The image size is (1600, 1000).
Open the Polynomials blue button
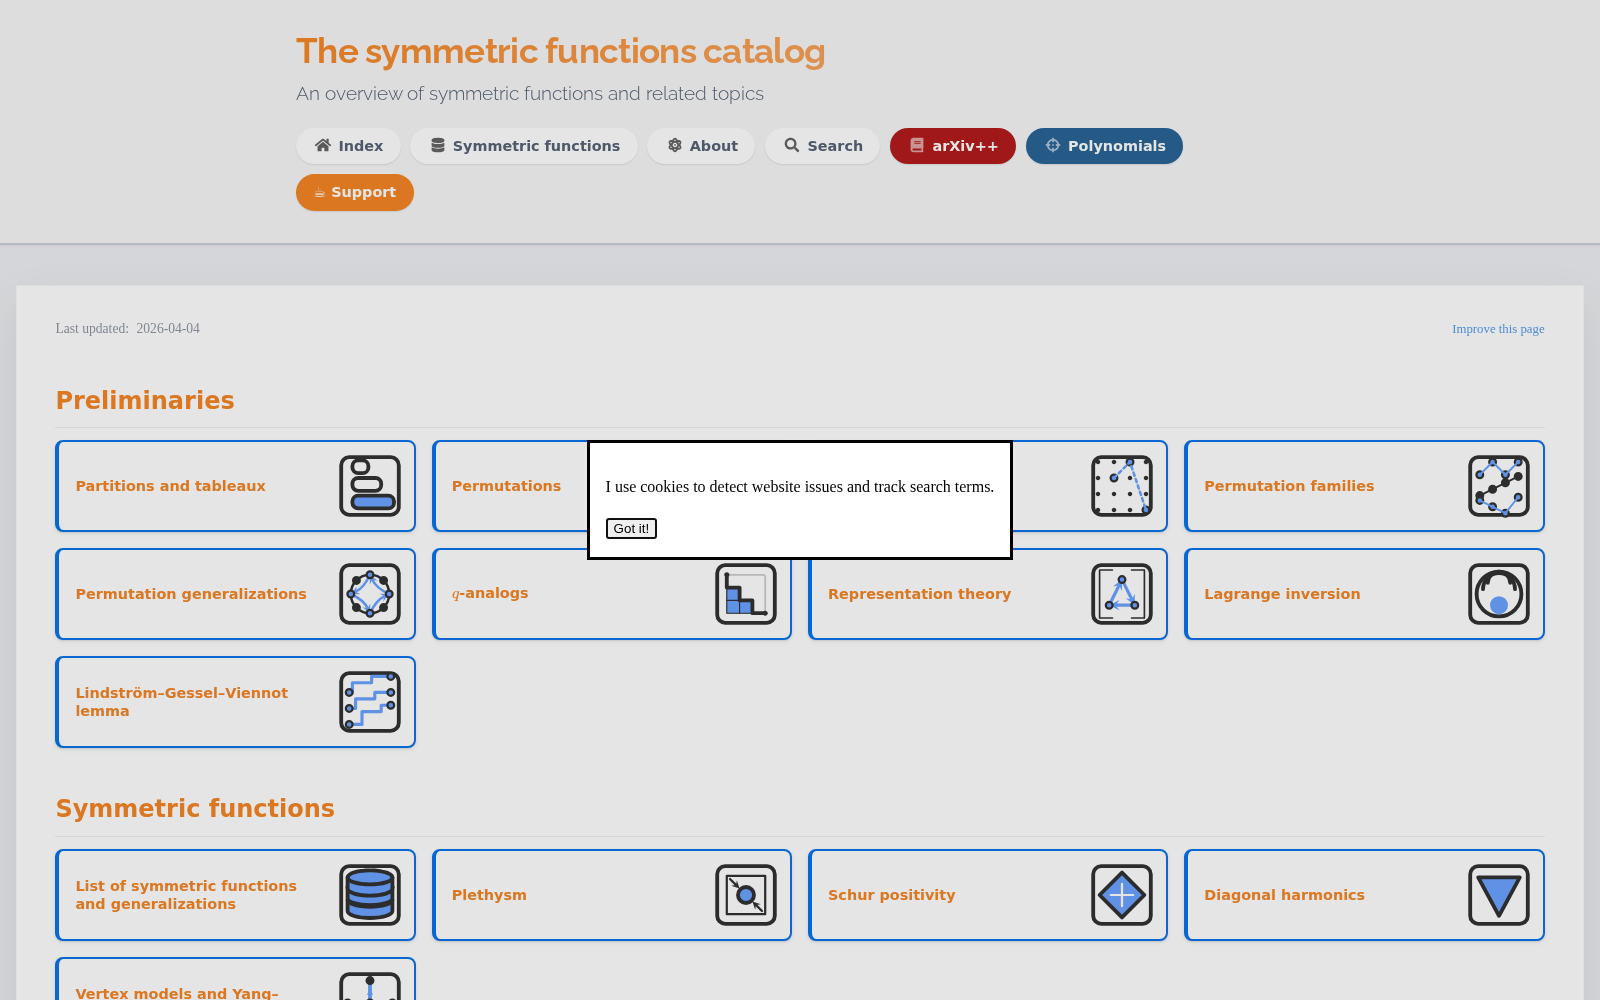coord(1104,146)
